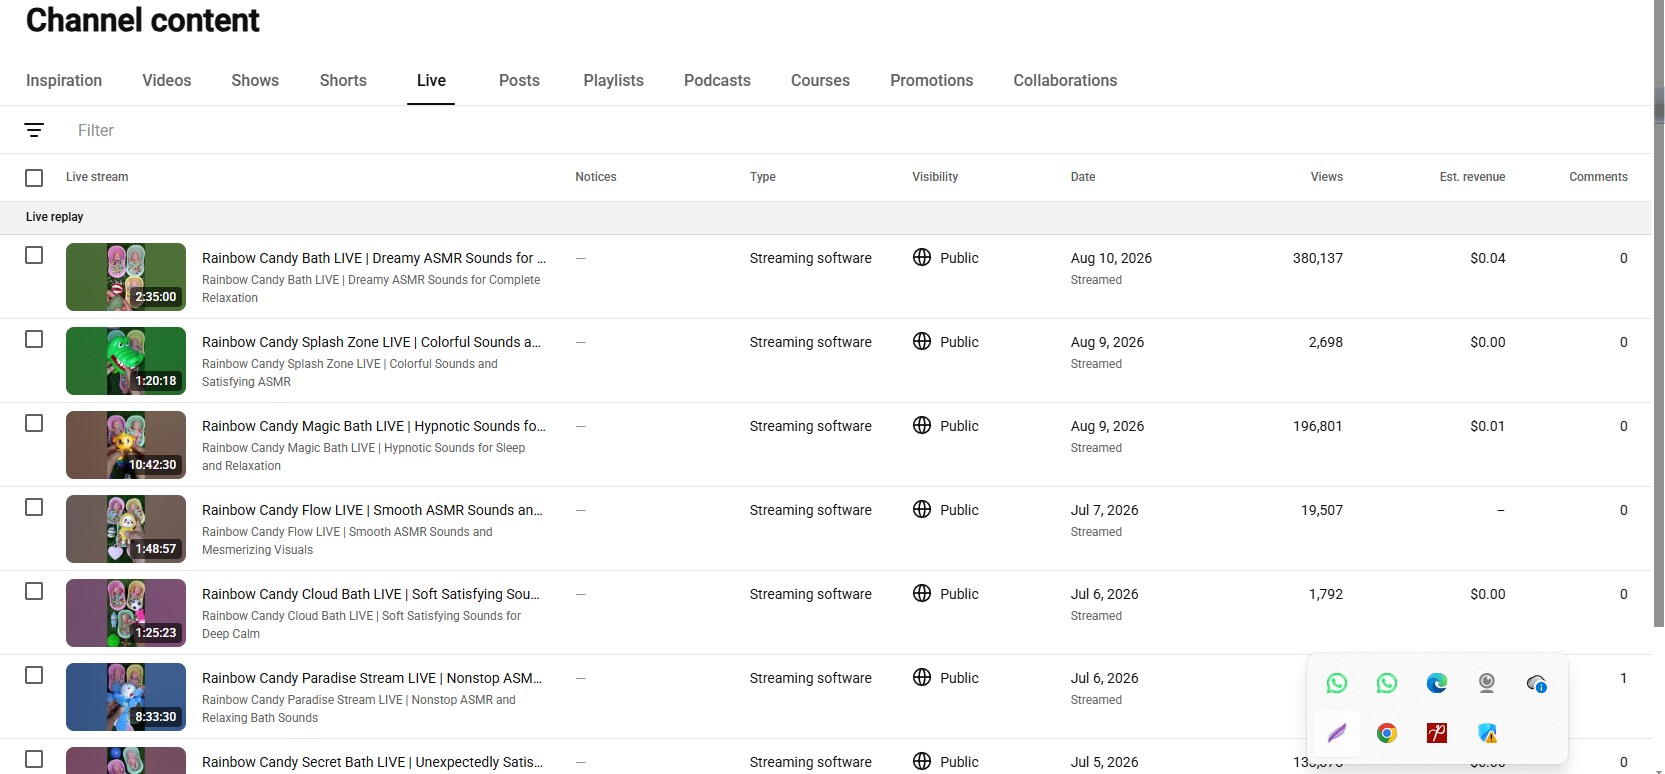
Task: Click the Comments column header
Action: [1598, 177]
